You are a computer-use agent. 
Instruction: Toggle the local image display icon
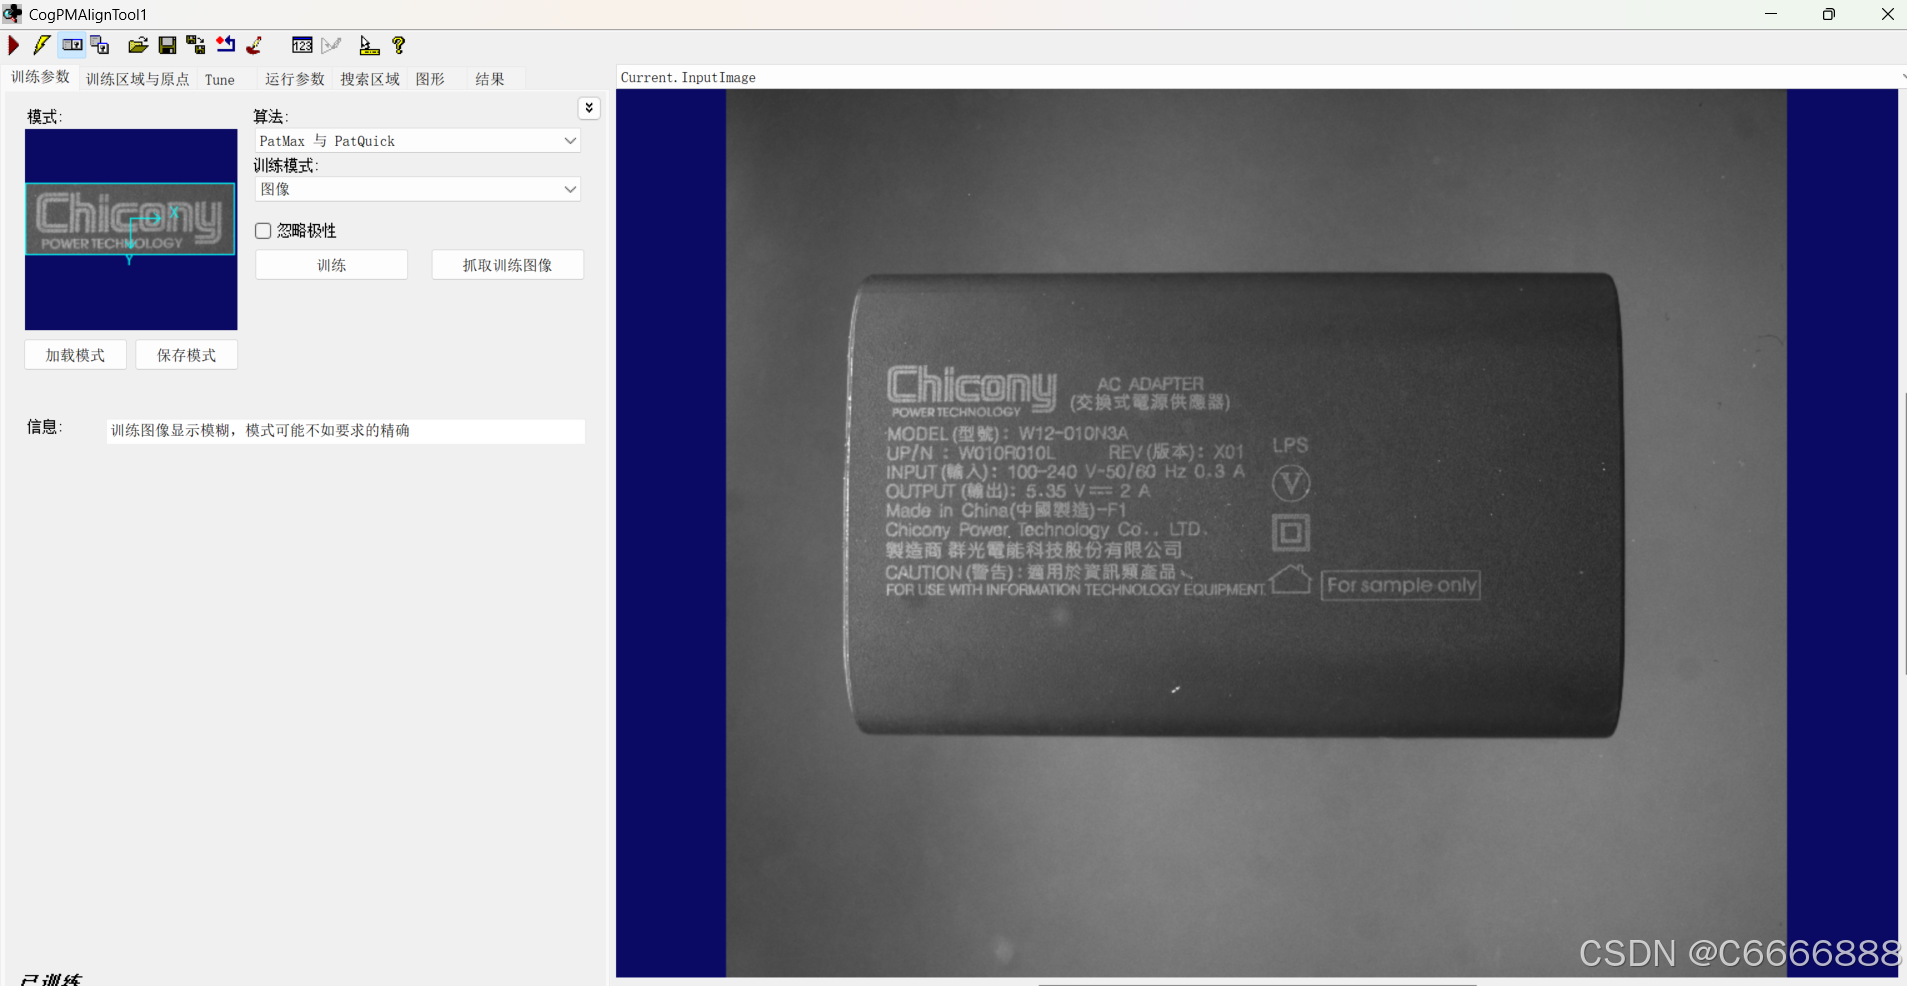(72, 45)
